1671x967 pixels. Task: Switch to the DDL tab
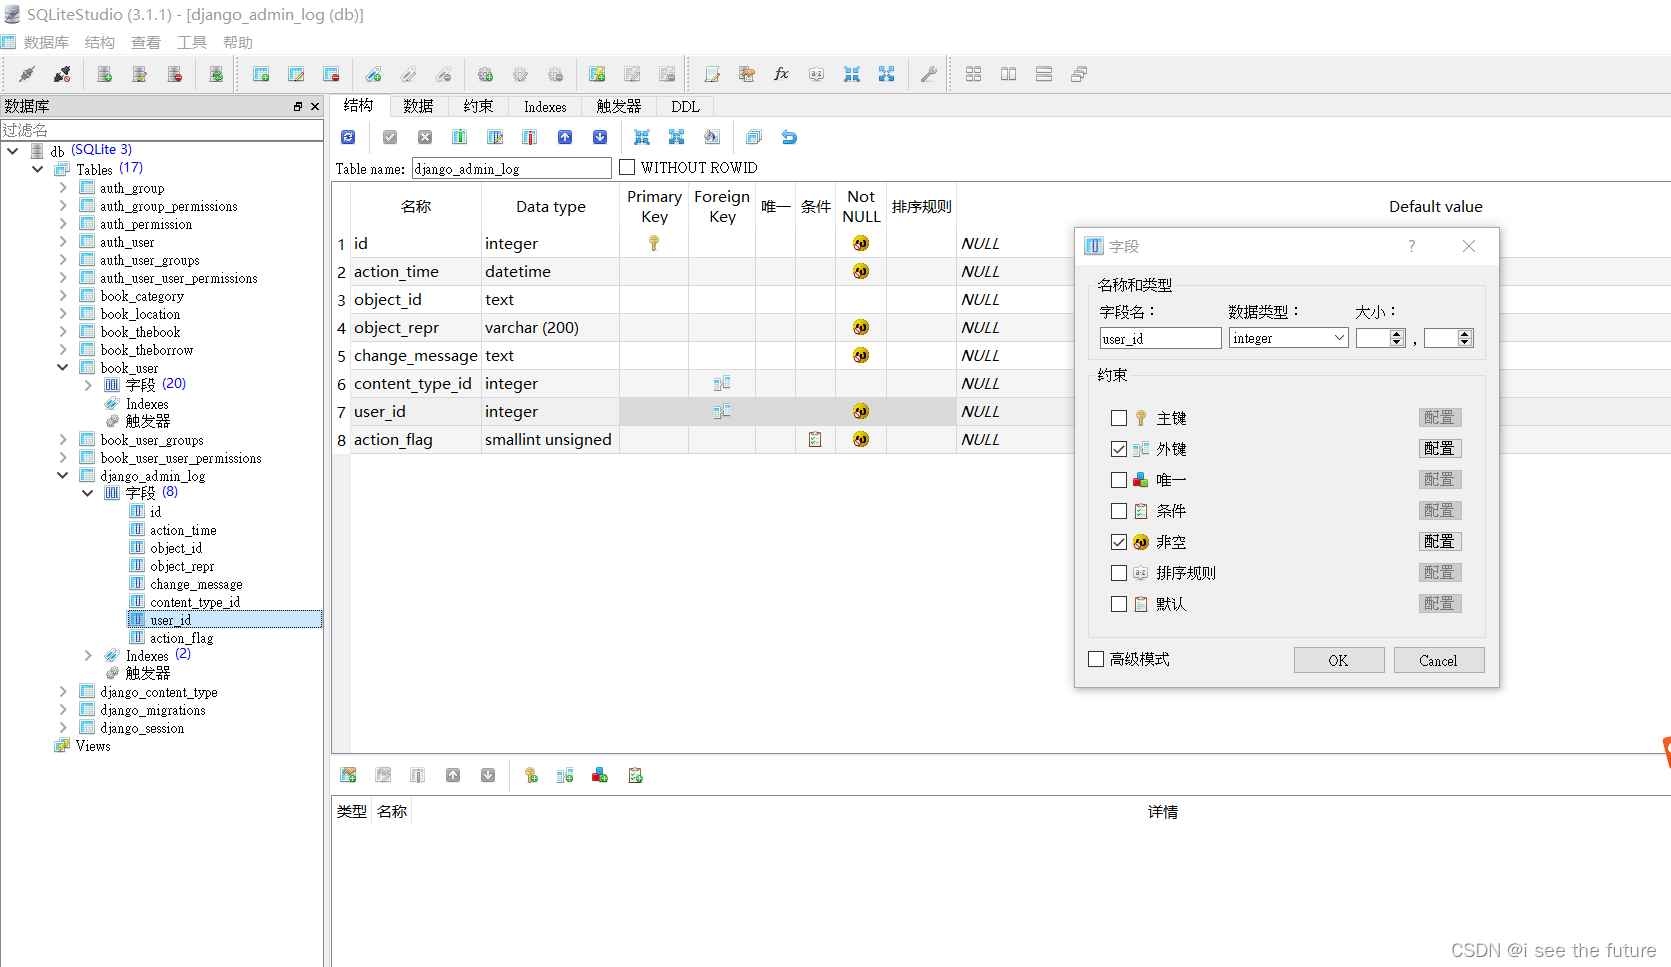tap(684, 106)
